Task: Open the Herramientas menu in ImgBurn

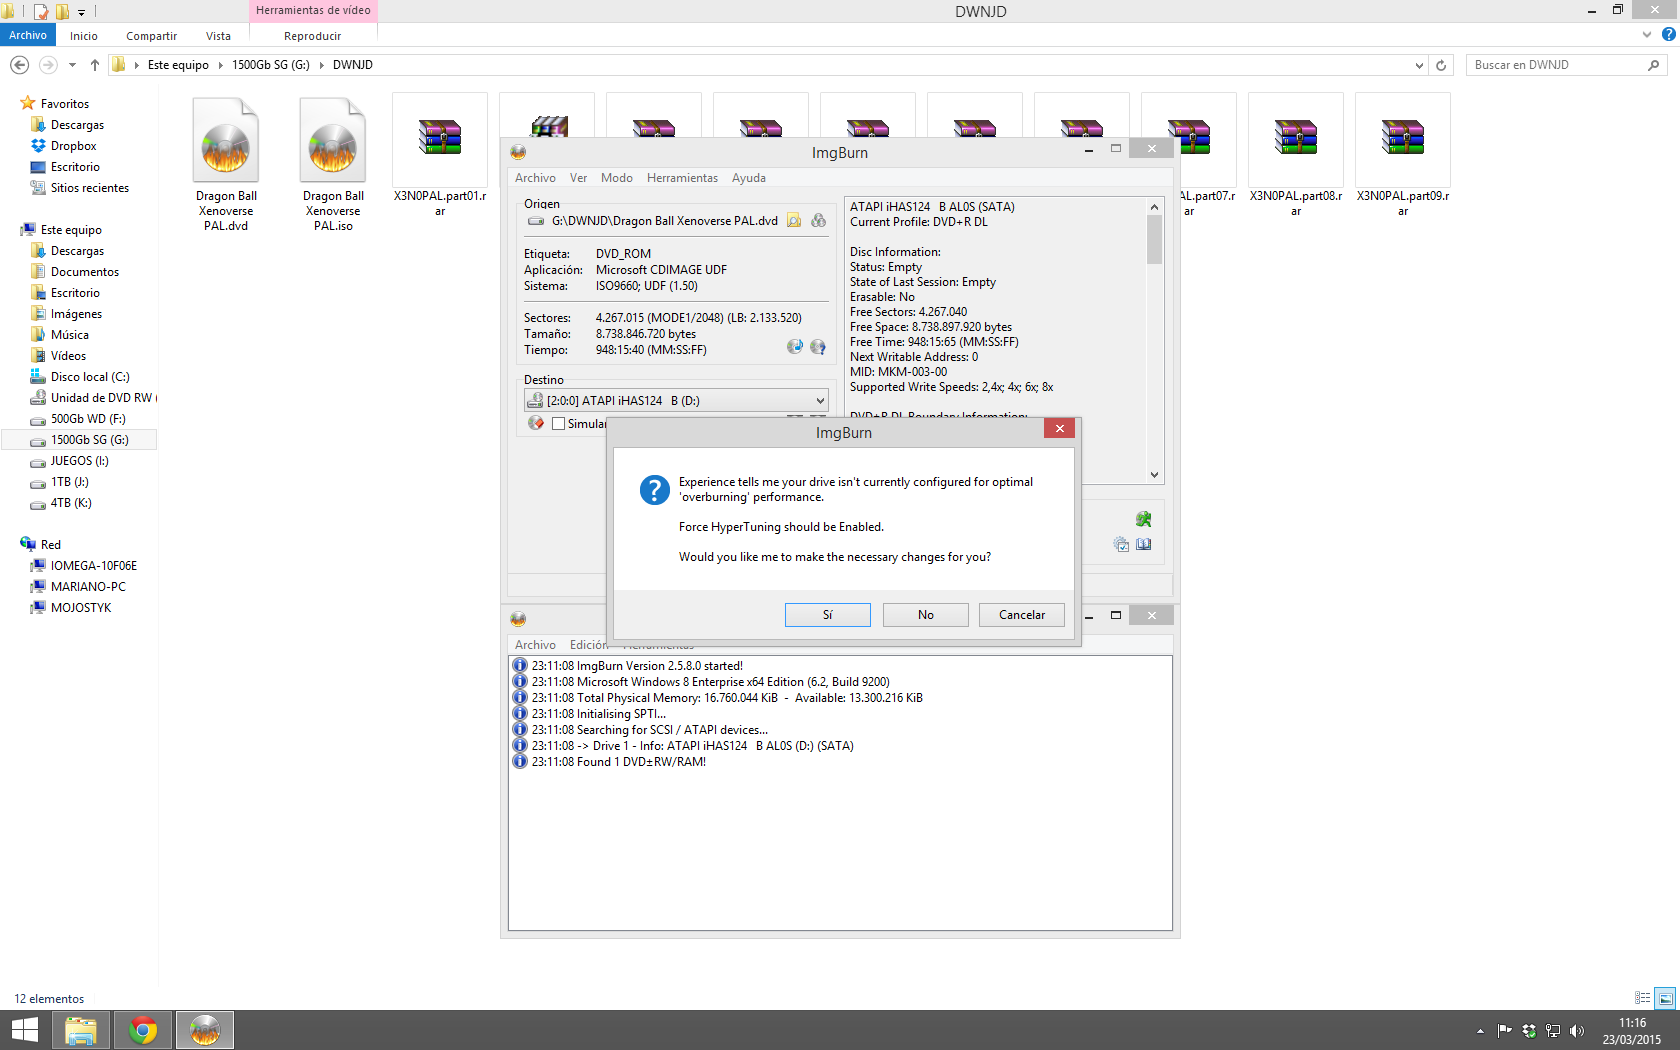Action: click(x=682, y=178)
